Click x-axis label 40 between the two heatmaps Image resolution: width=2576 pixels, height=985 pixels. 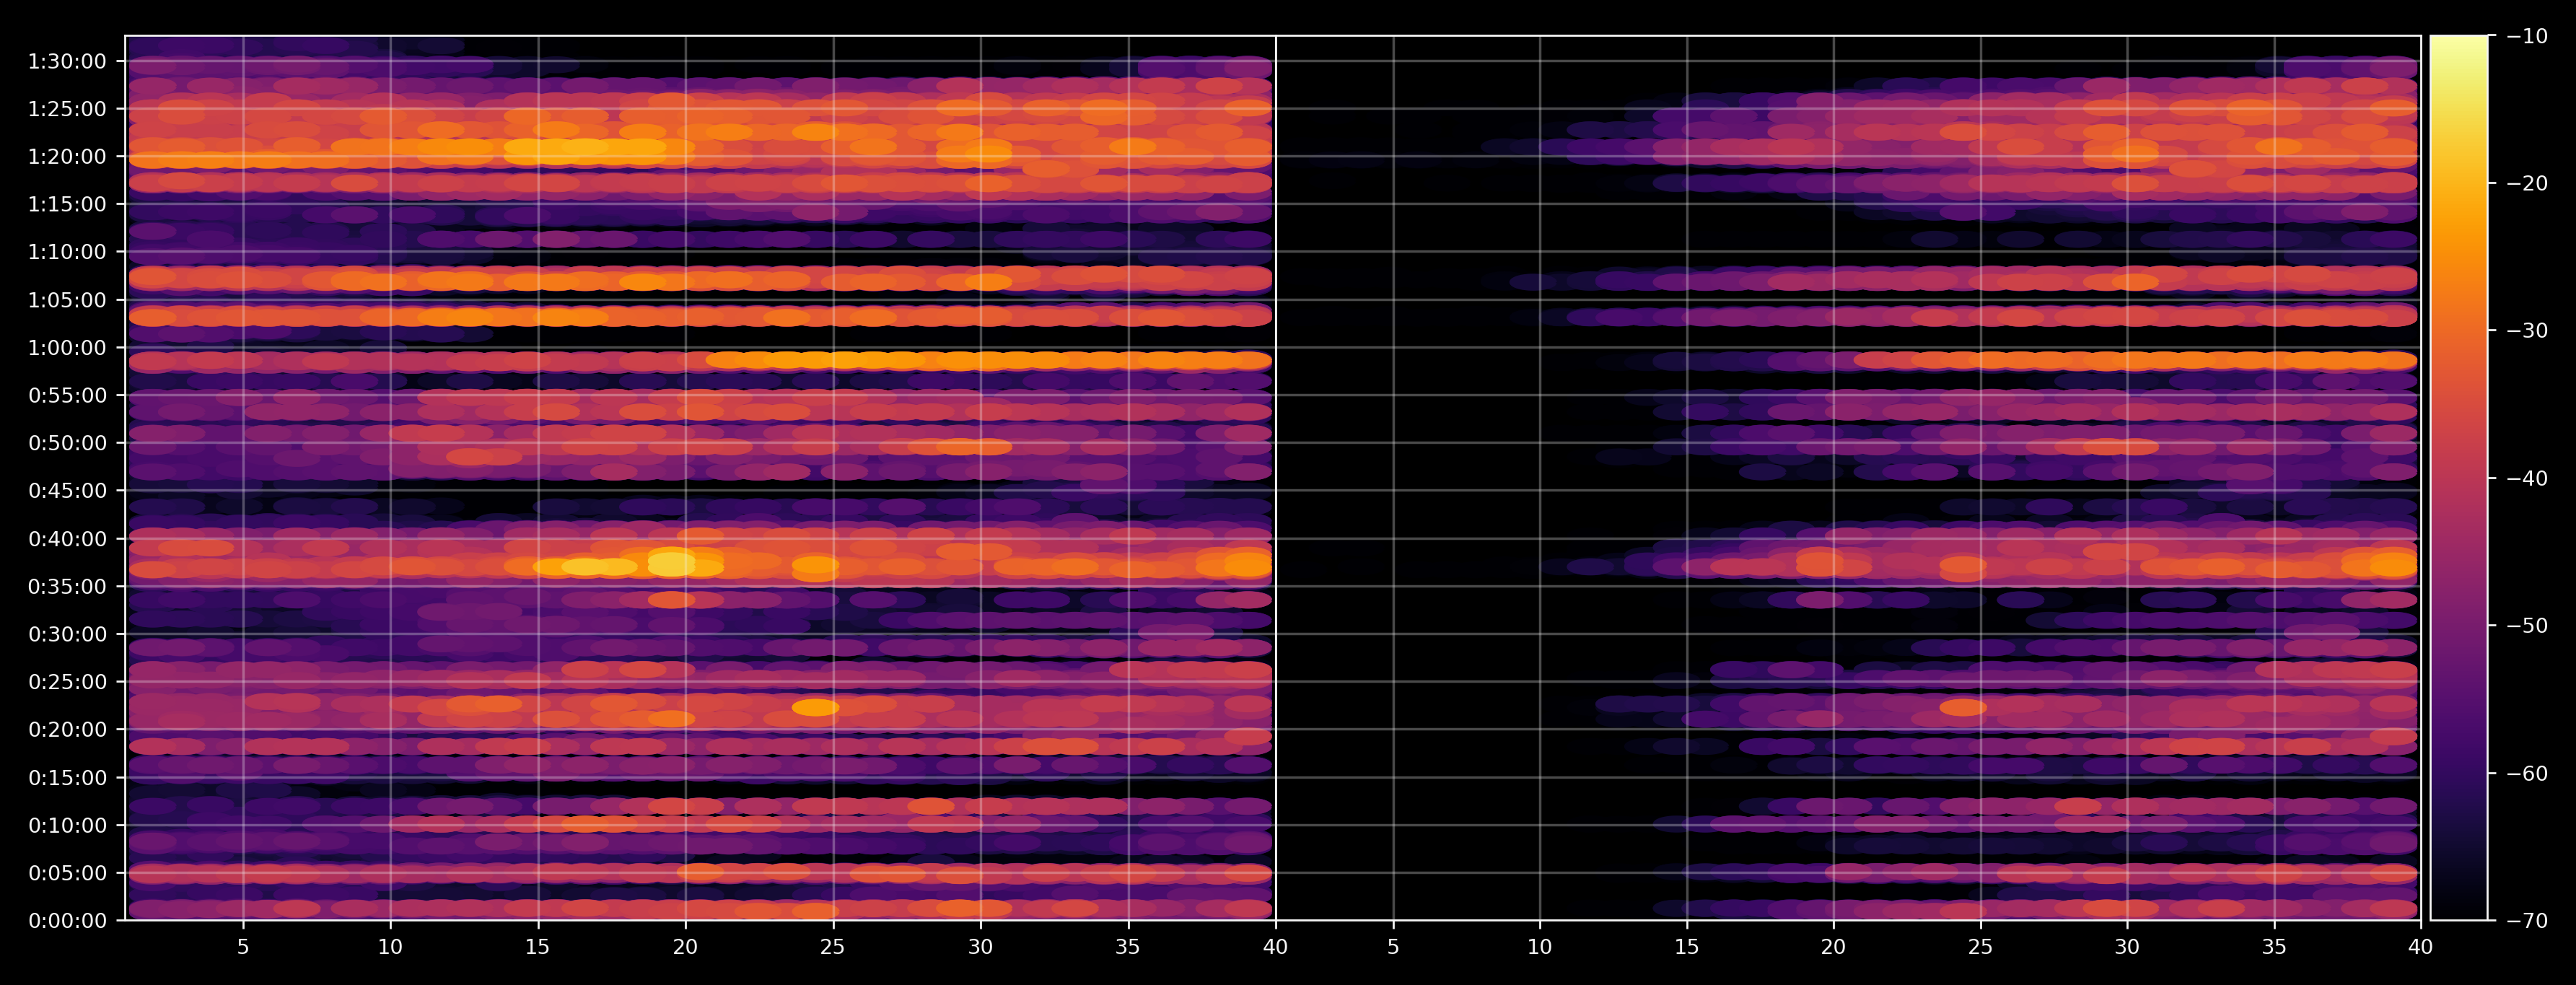click(x=1275, y=947)
